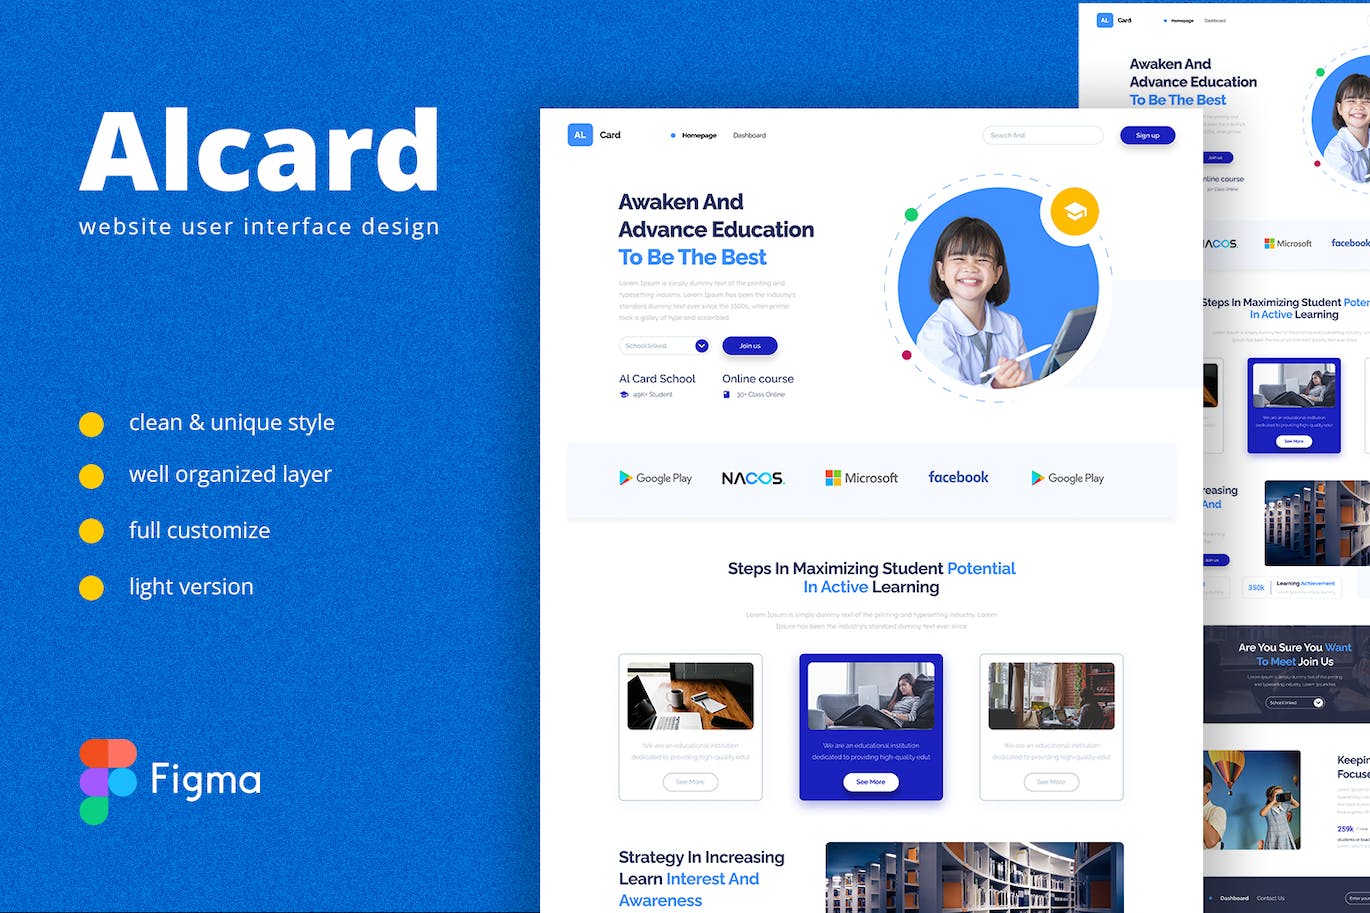Click the student icon beside 49K+ Student
1370x913 pixels.
coord(624,394)
